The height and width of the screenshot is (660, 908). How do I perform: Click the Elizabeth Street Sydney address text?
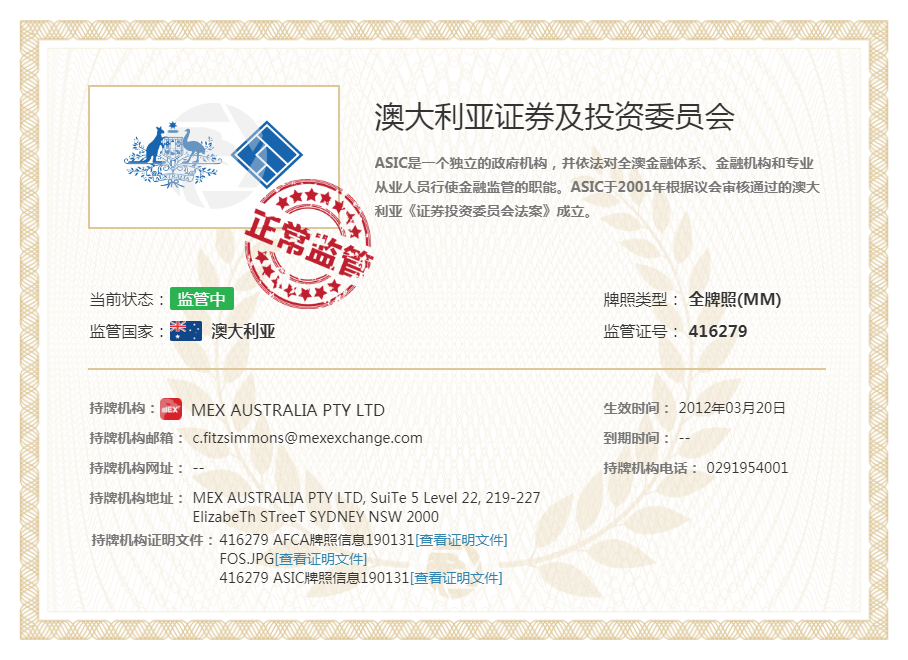tap(315, 517)
